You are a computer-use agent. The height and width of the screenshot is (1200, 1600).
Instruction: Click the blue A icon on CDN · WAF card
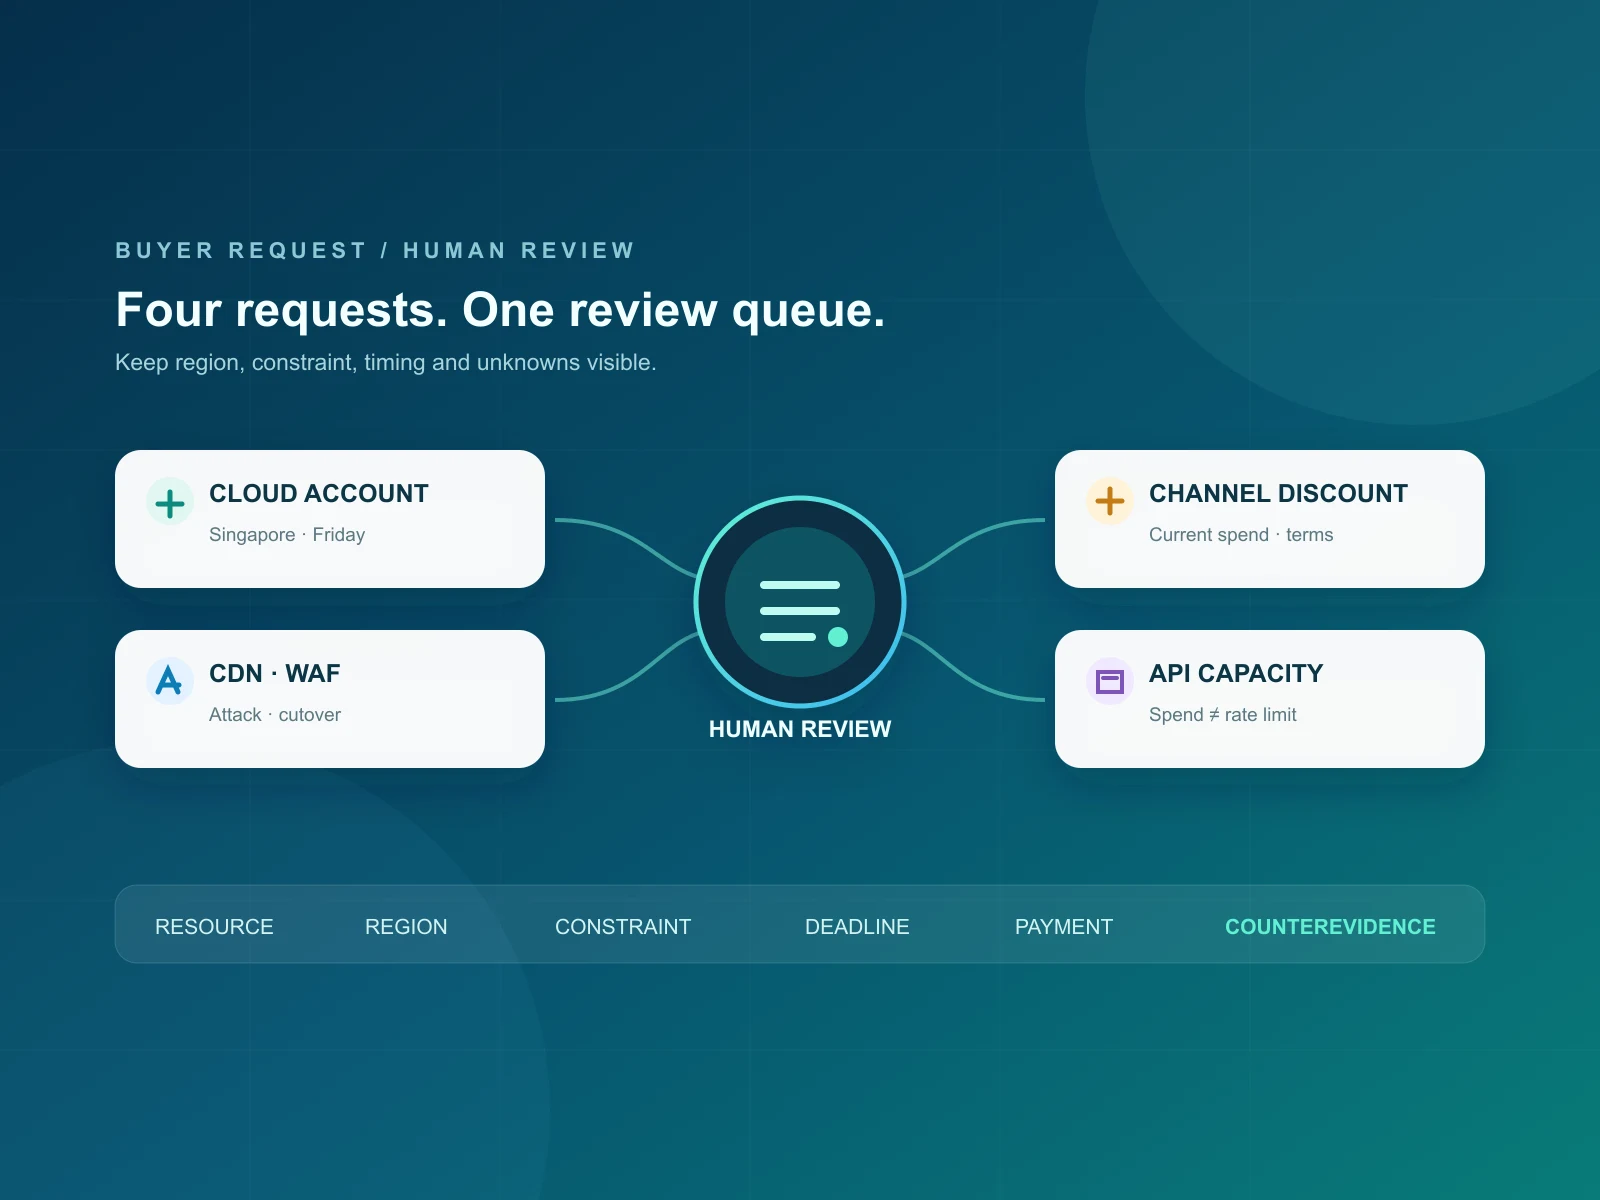tap(170, 681)
